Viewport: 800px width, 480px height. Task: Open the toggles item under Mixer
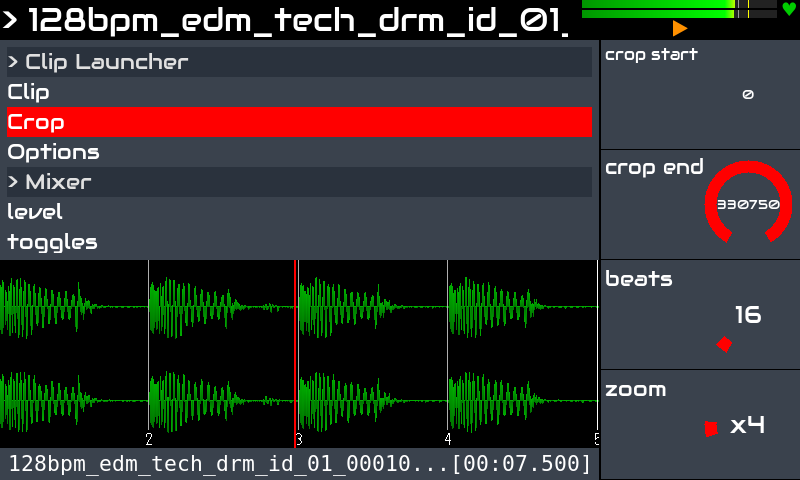299,242
